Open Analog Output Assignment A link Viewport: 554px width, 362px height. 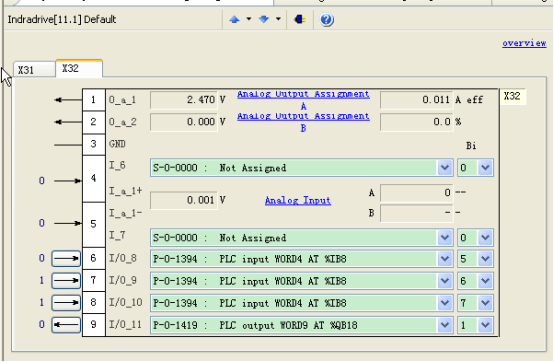[303, 100]
